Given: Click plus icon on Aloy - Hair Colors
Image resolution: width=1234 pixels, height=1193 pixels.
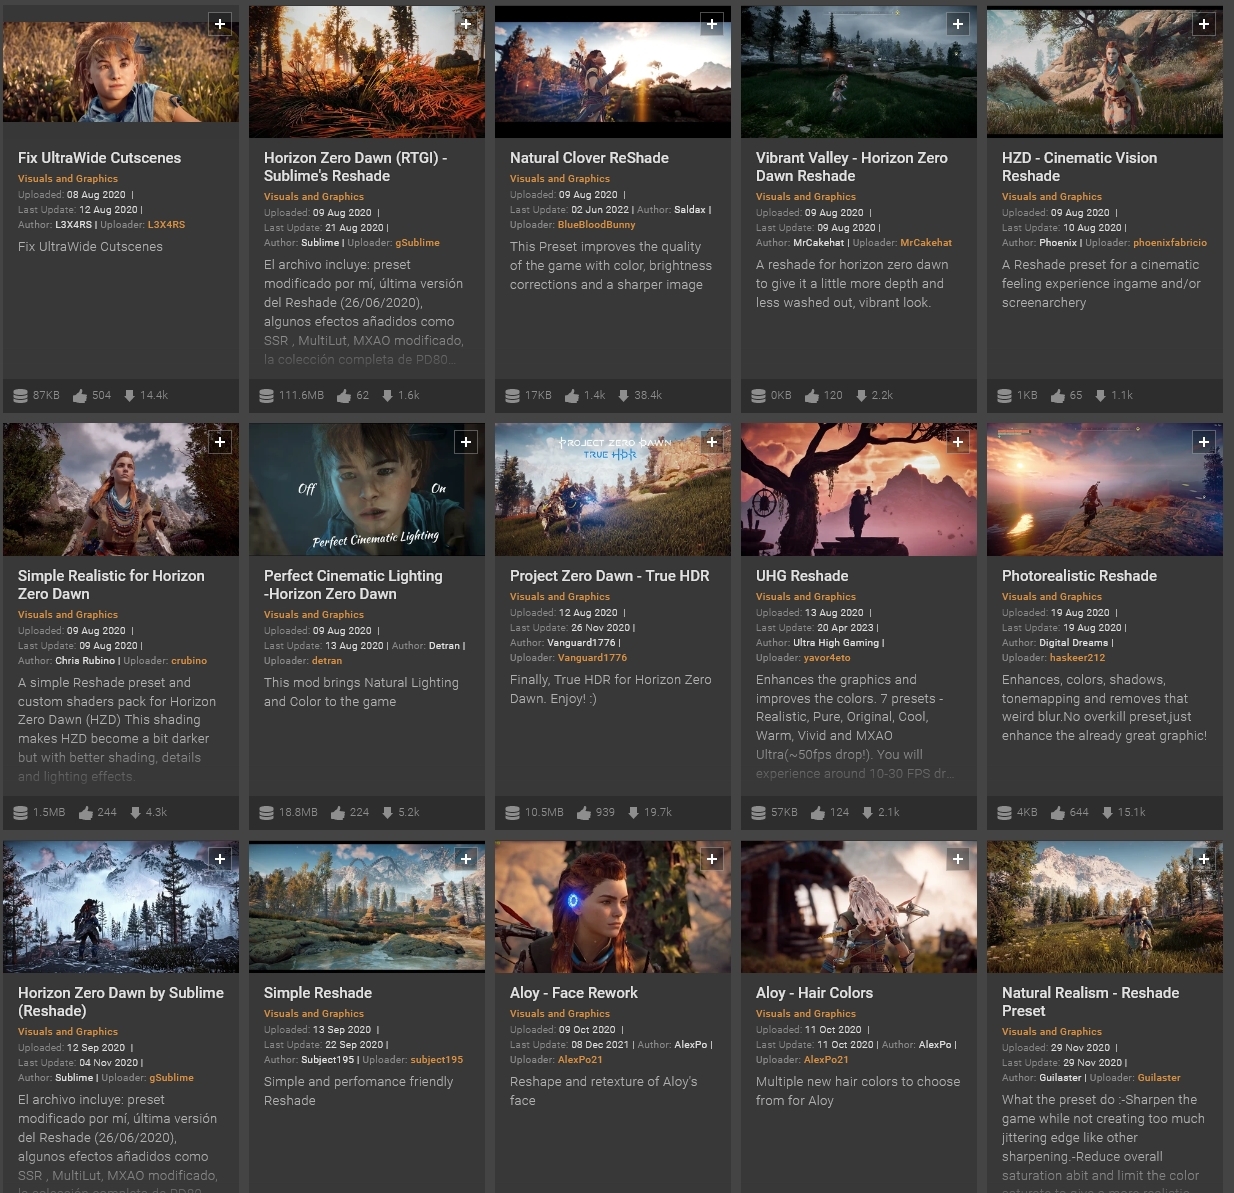Looking at the screenshot, I should pyautogui.click(x=958, y=859).
